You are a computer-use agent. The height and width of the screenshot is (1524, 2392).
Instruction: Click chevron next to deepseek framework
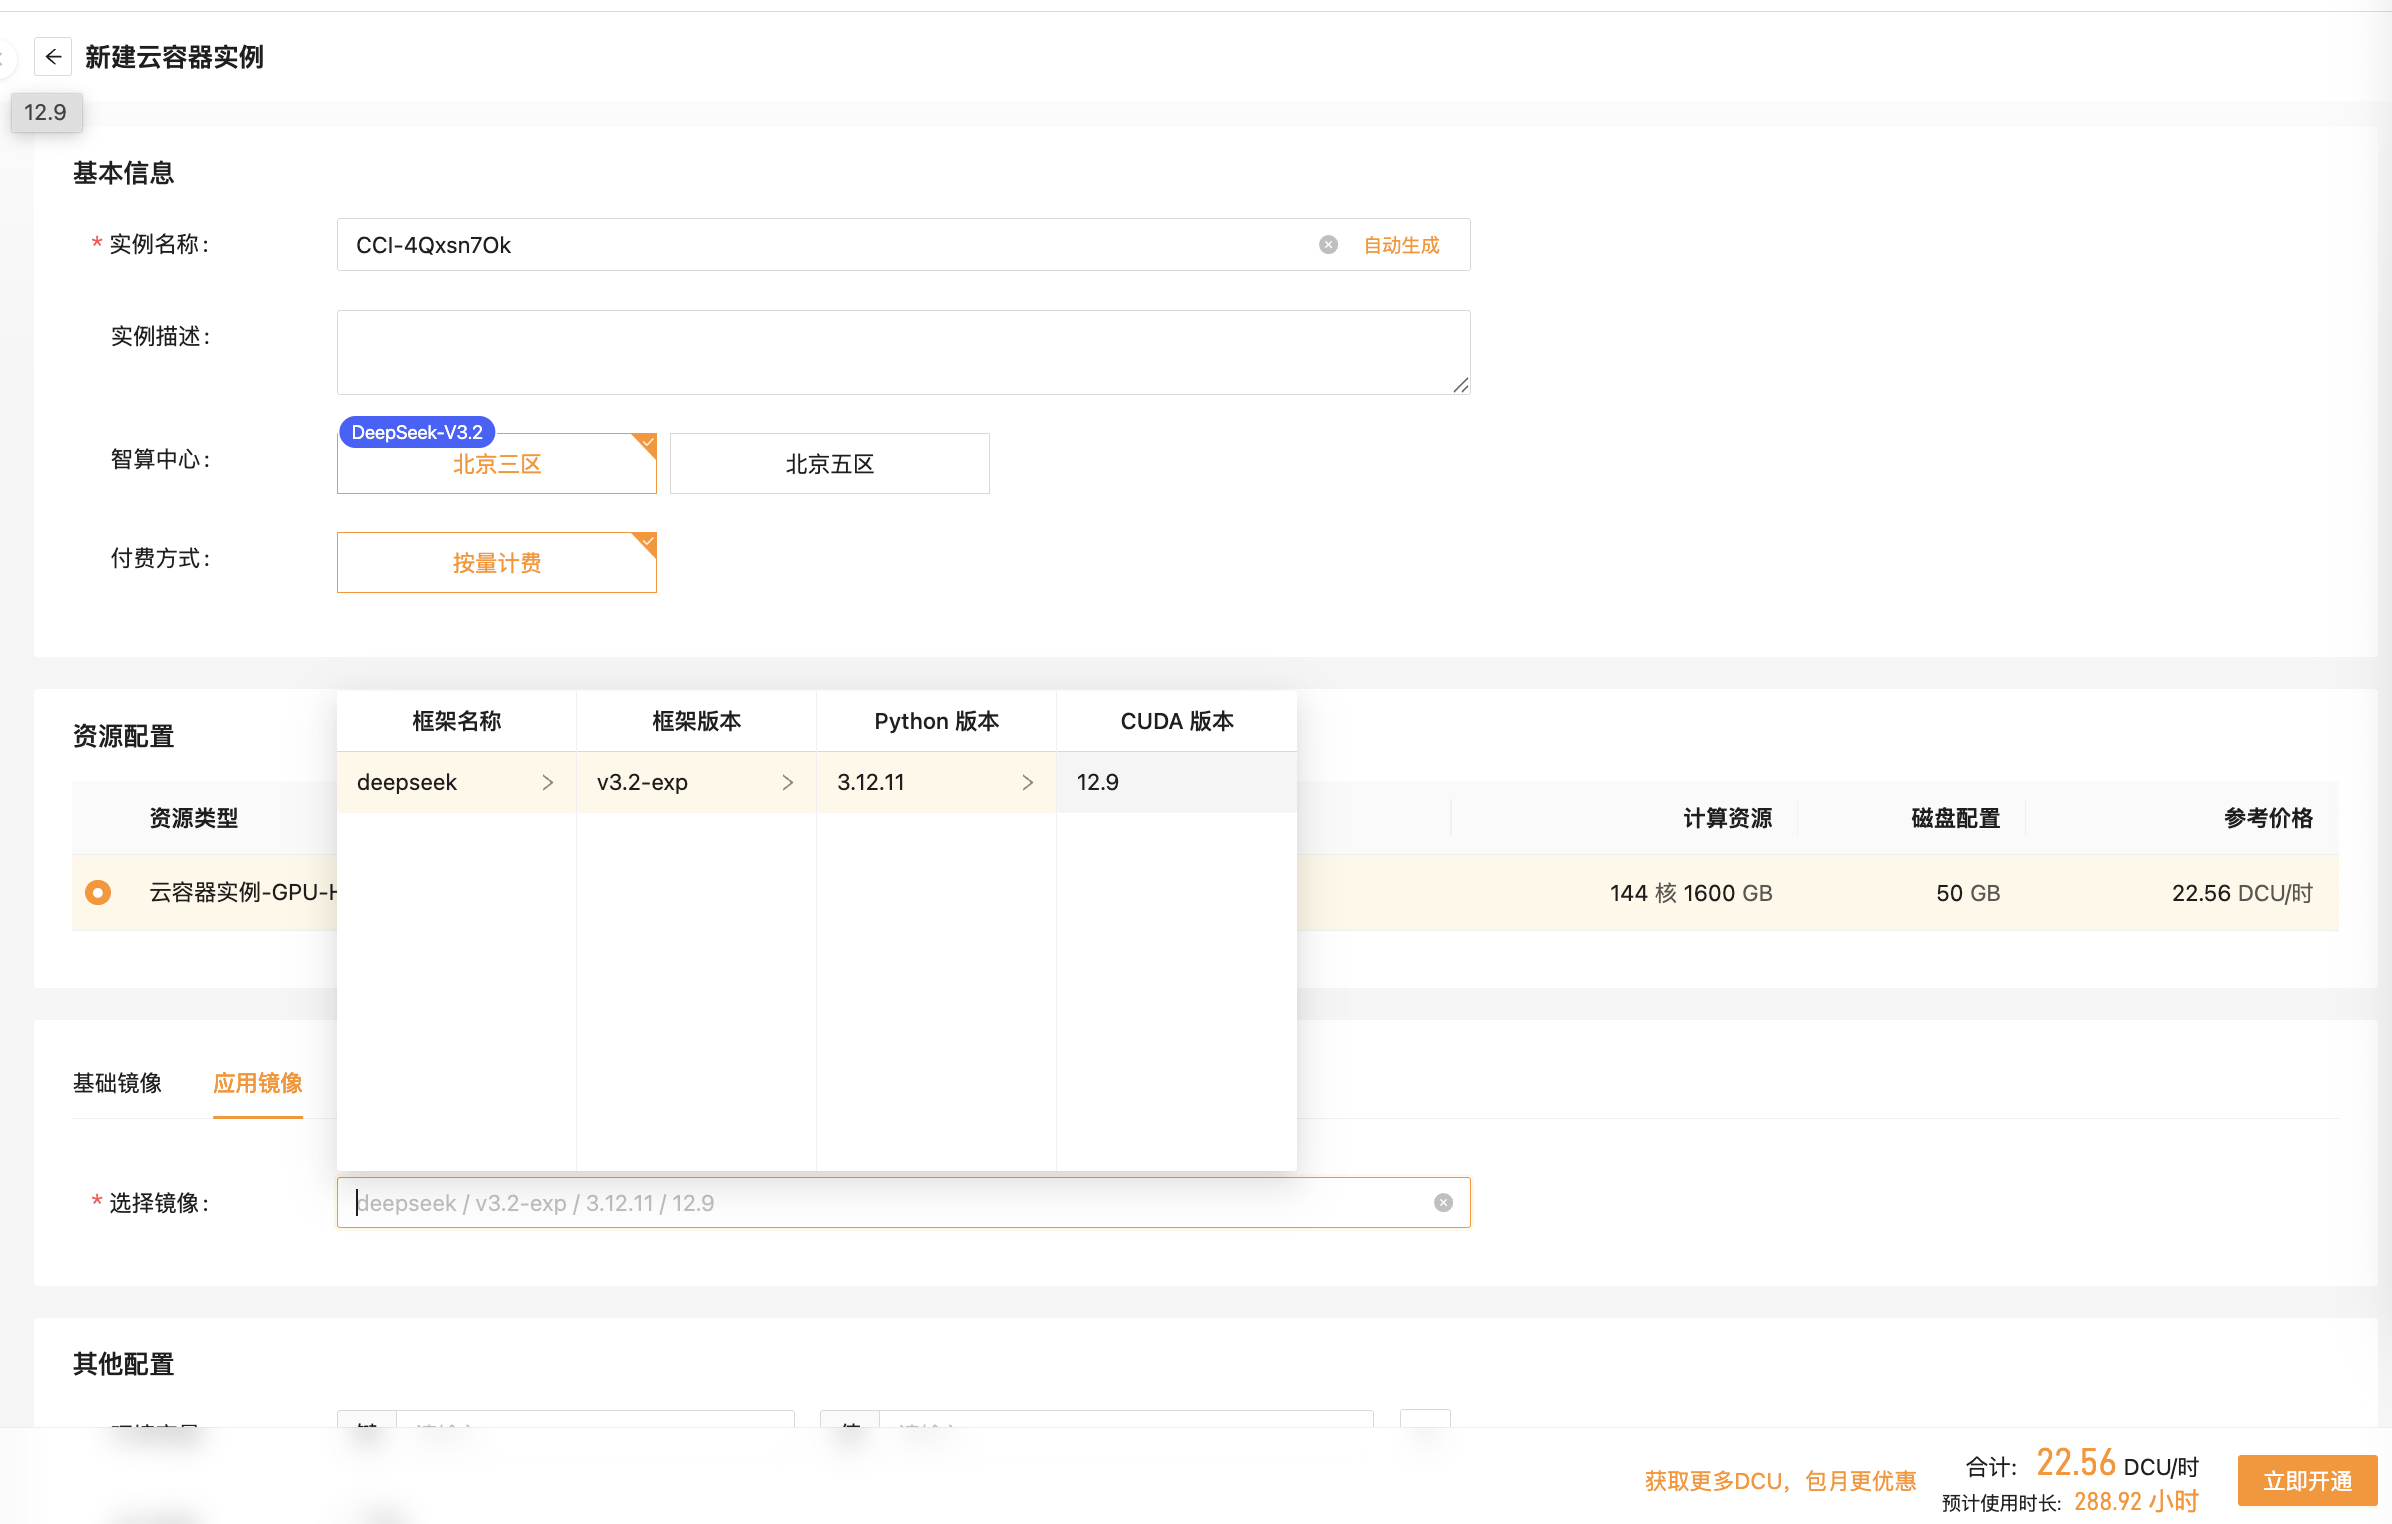547,783
